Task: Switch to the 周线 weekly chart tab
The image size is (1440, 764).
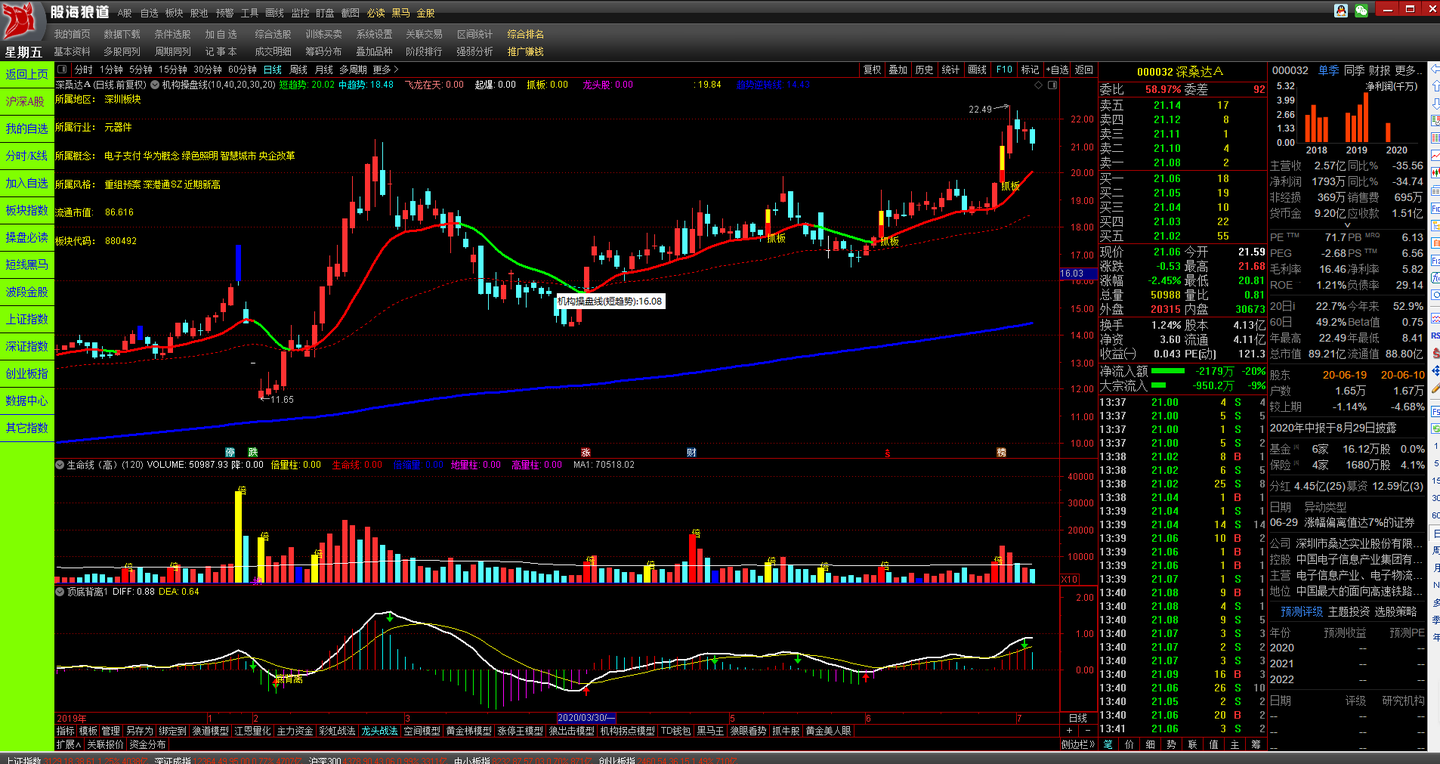Action: tap(298, 70)
